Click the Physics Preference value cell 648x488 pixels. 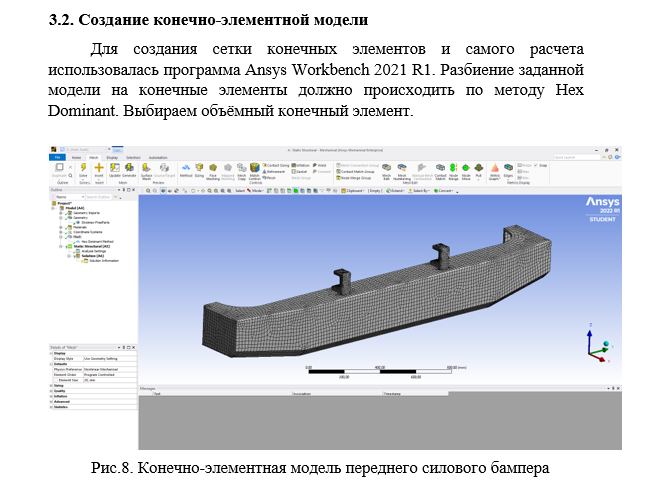coord(110,369)
